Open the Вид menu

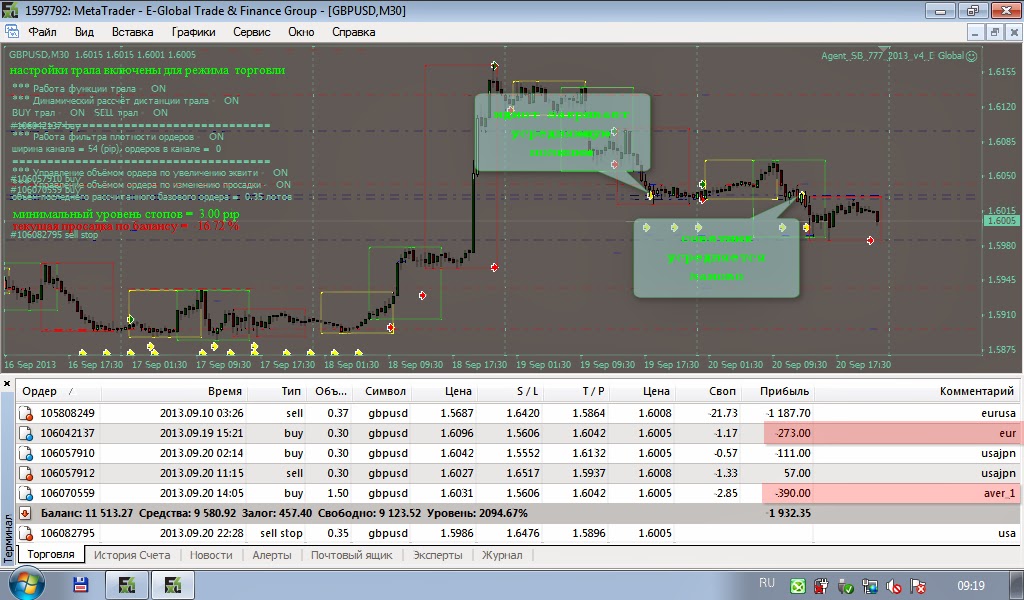coord(84,32)
